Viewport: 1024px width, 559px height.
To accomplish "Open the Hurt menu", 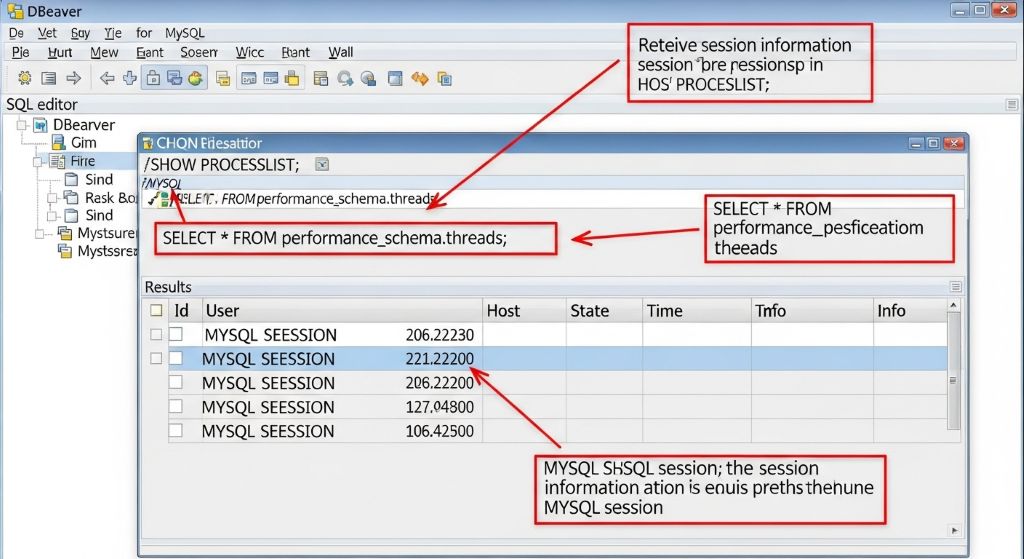I will tap(60, 52).
